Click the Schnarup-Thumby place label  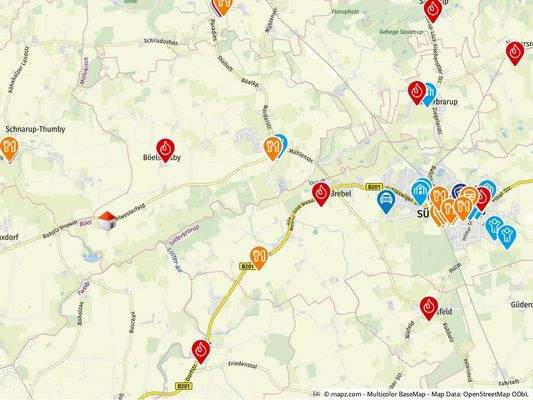pos(35,129)
